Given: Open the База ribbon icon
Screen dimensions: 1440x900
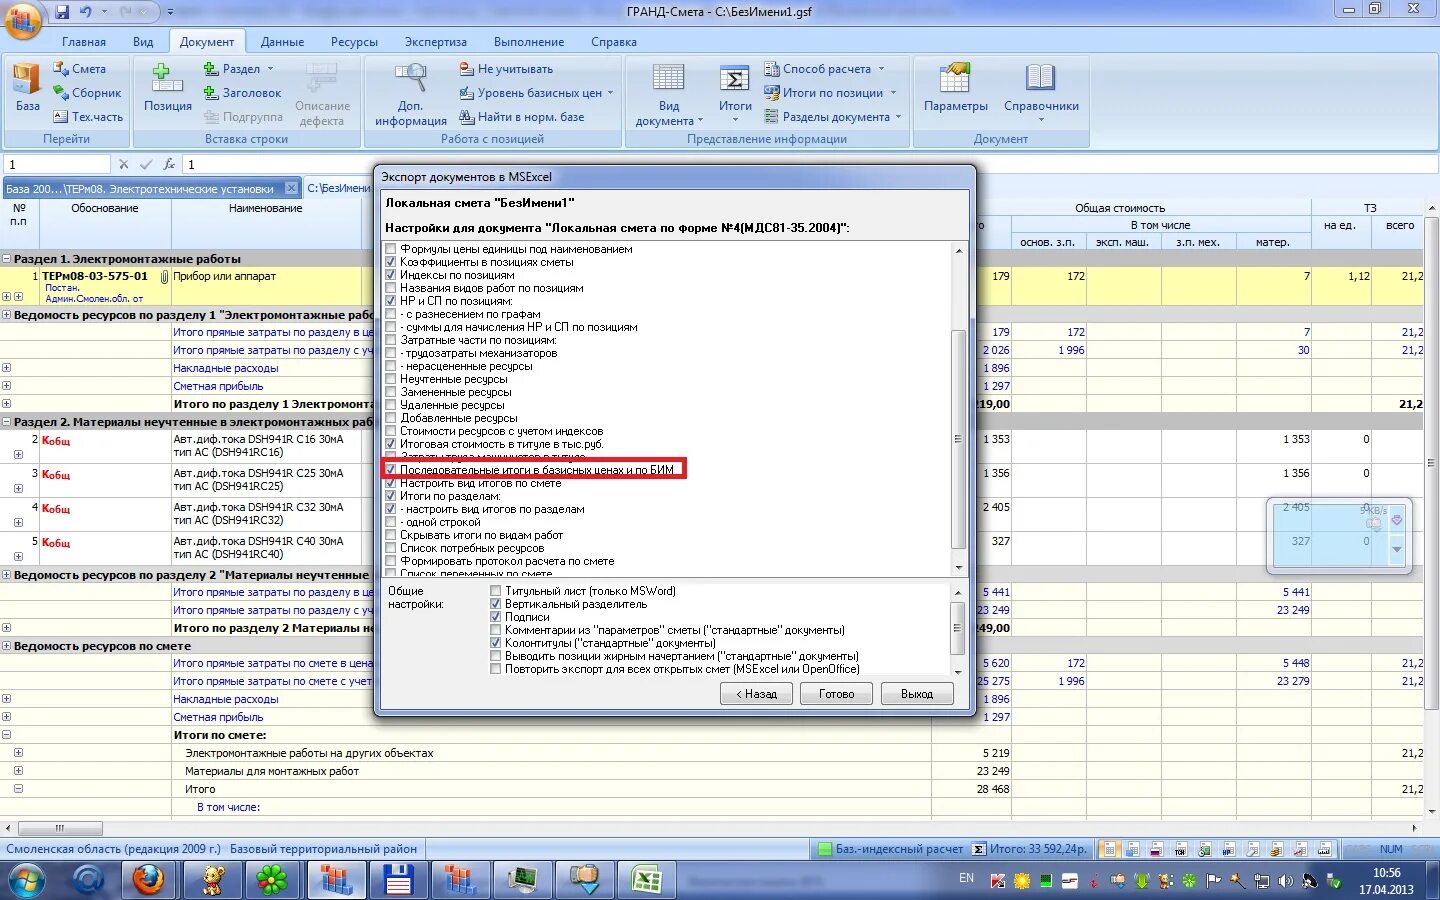Looking at the screenshot, I should coord(27,88).
